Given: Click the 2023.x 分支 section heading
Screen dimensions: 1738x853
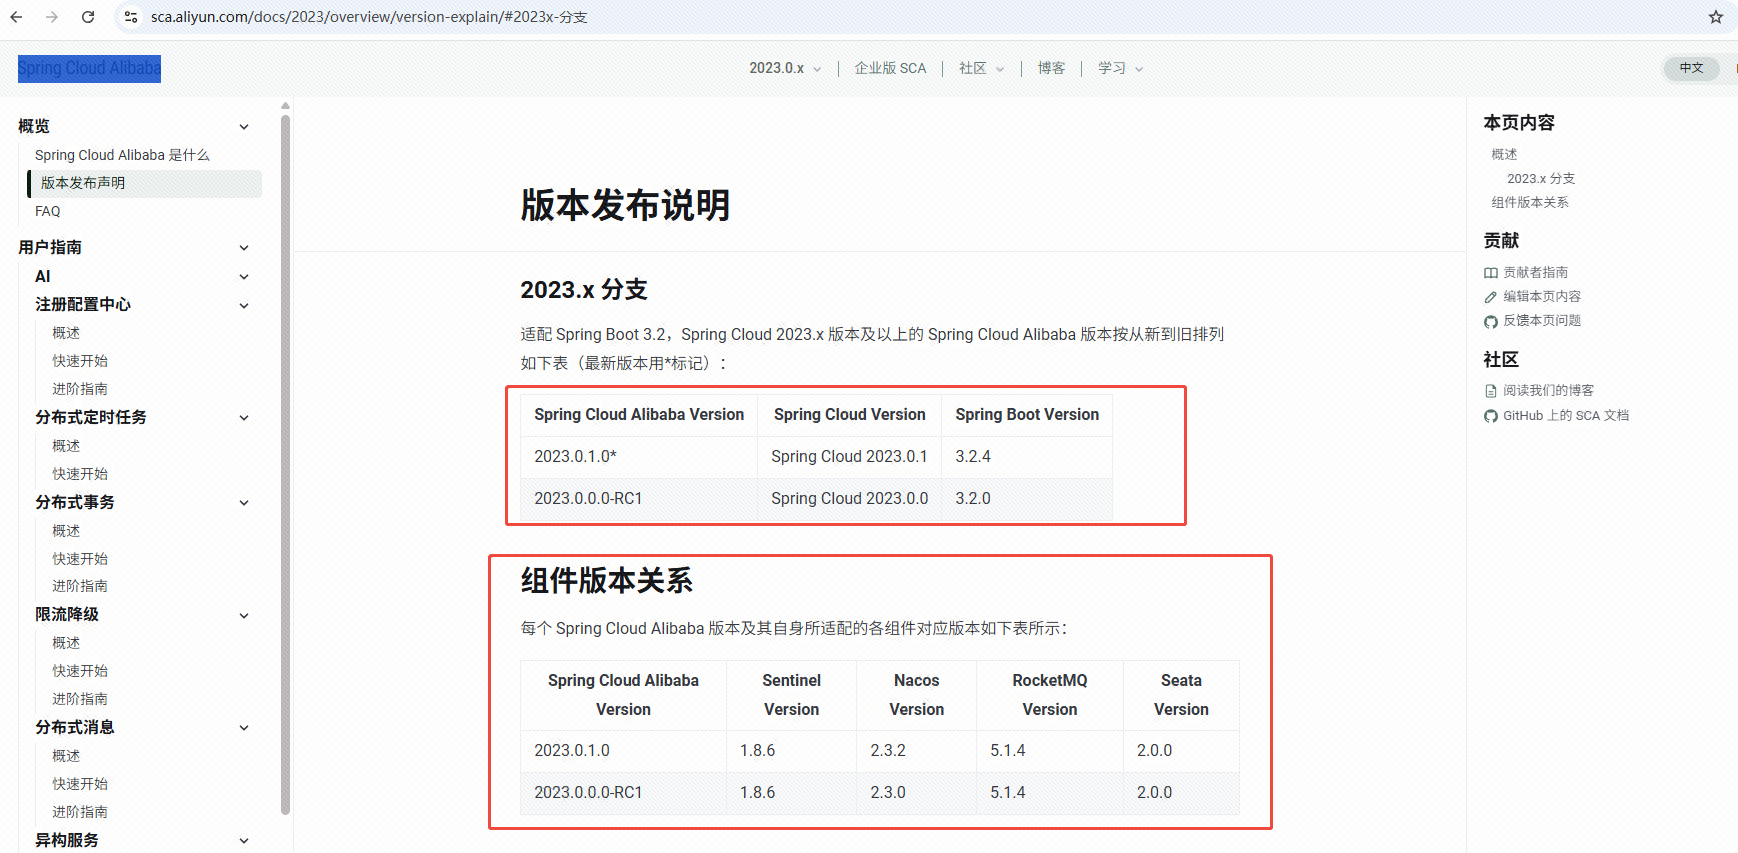Looking at the screenshot, I should pyautogui.click(x=584, y=290).
